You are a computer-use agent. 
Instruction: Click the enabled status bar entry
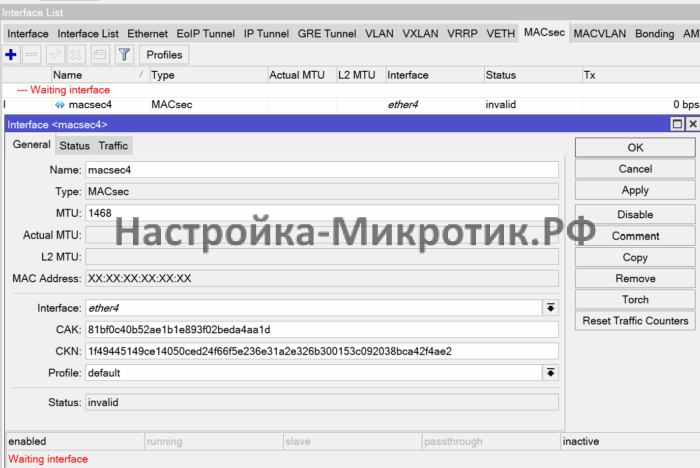(x=75, y=441)
